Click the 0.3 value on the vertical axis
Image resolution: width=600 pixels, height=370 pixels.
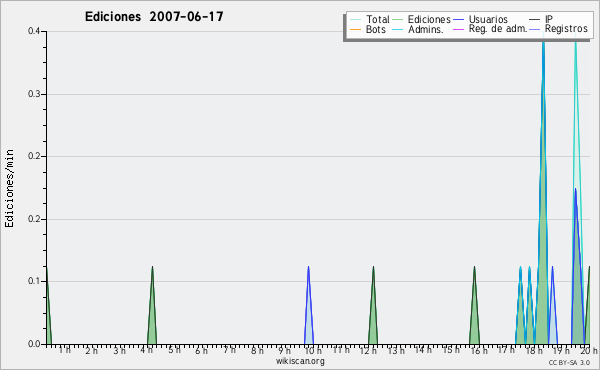tap(34, 94)
